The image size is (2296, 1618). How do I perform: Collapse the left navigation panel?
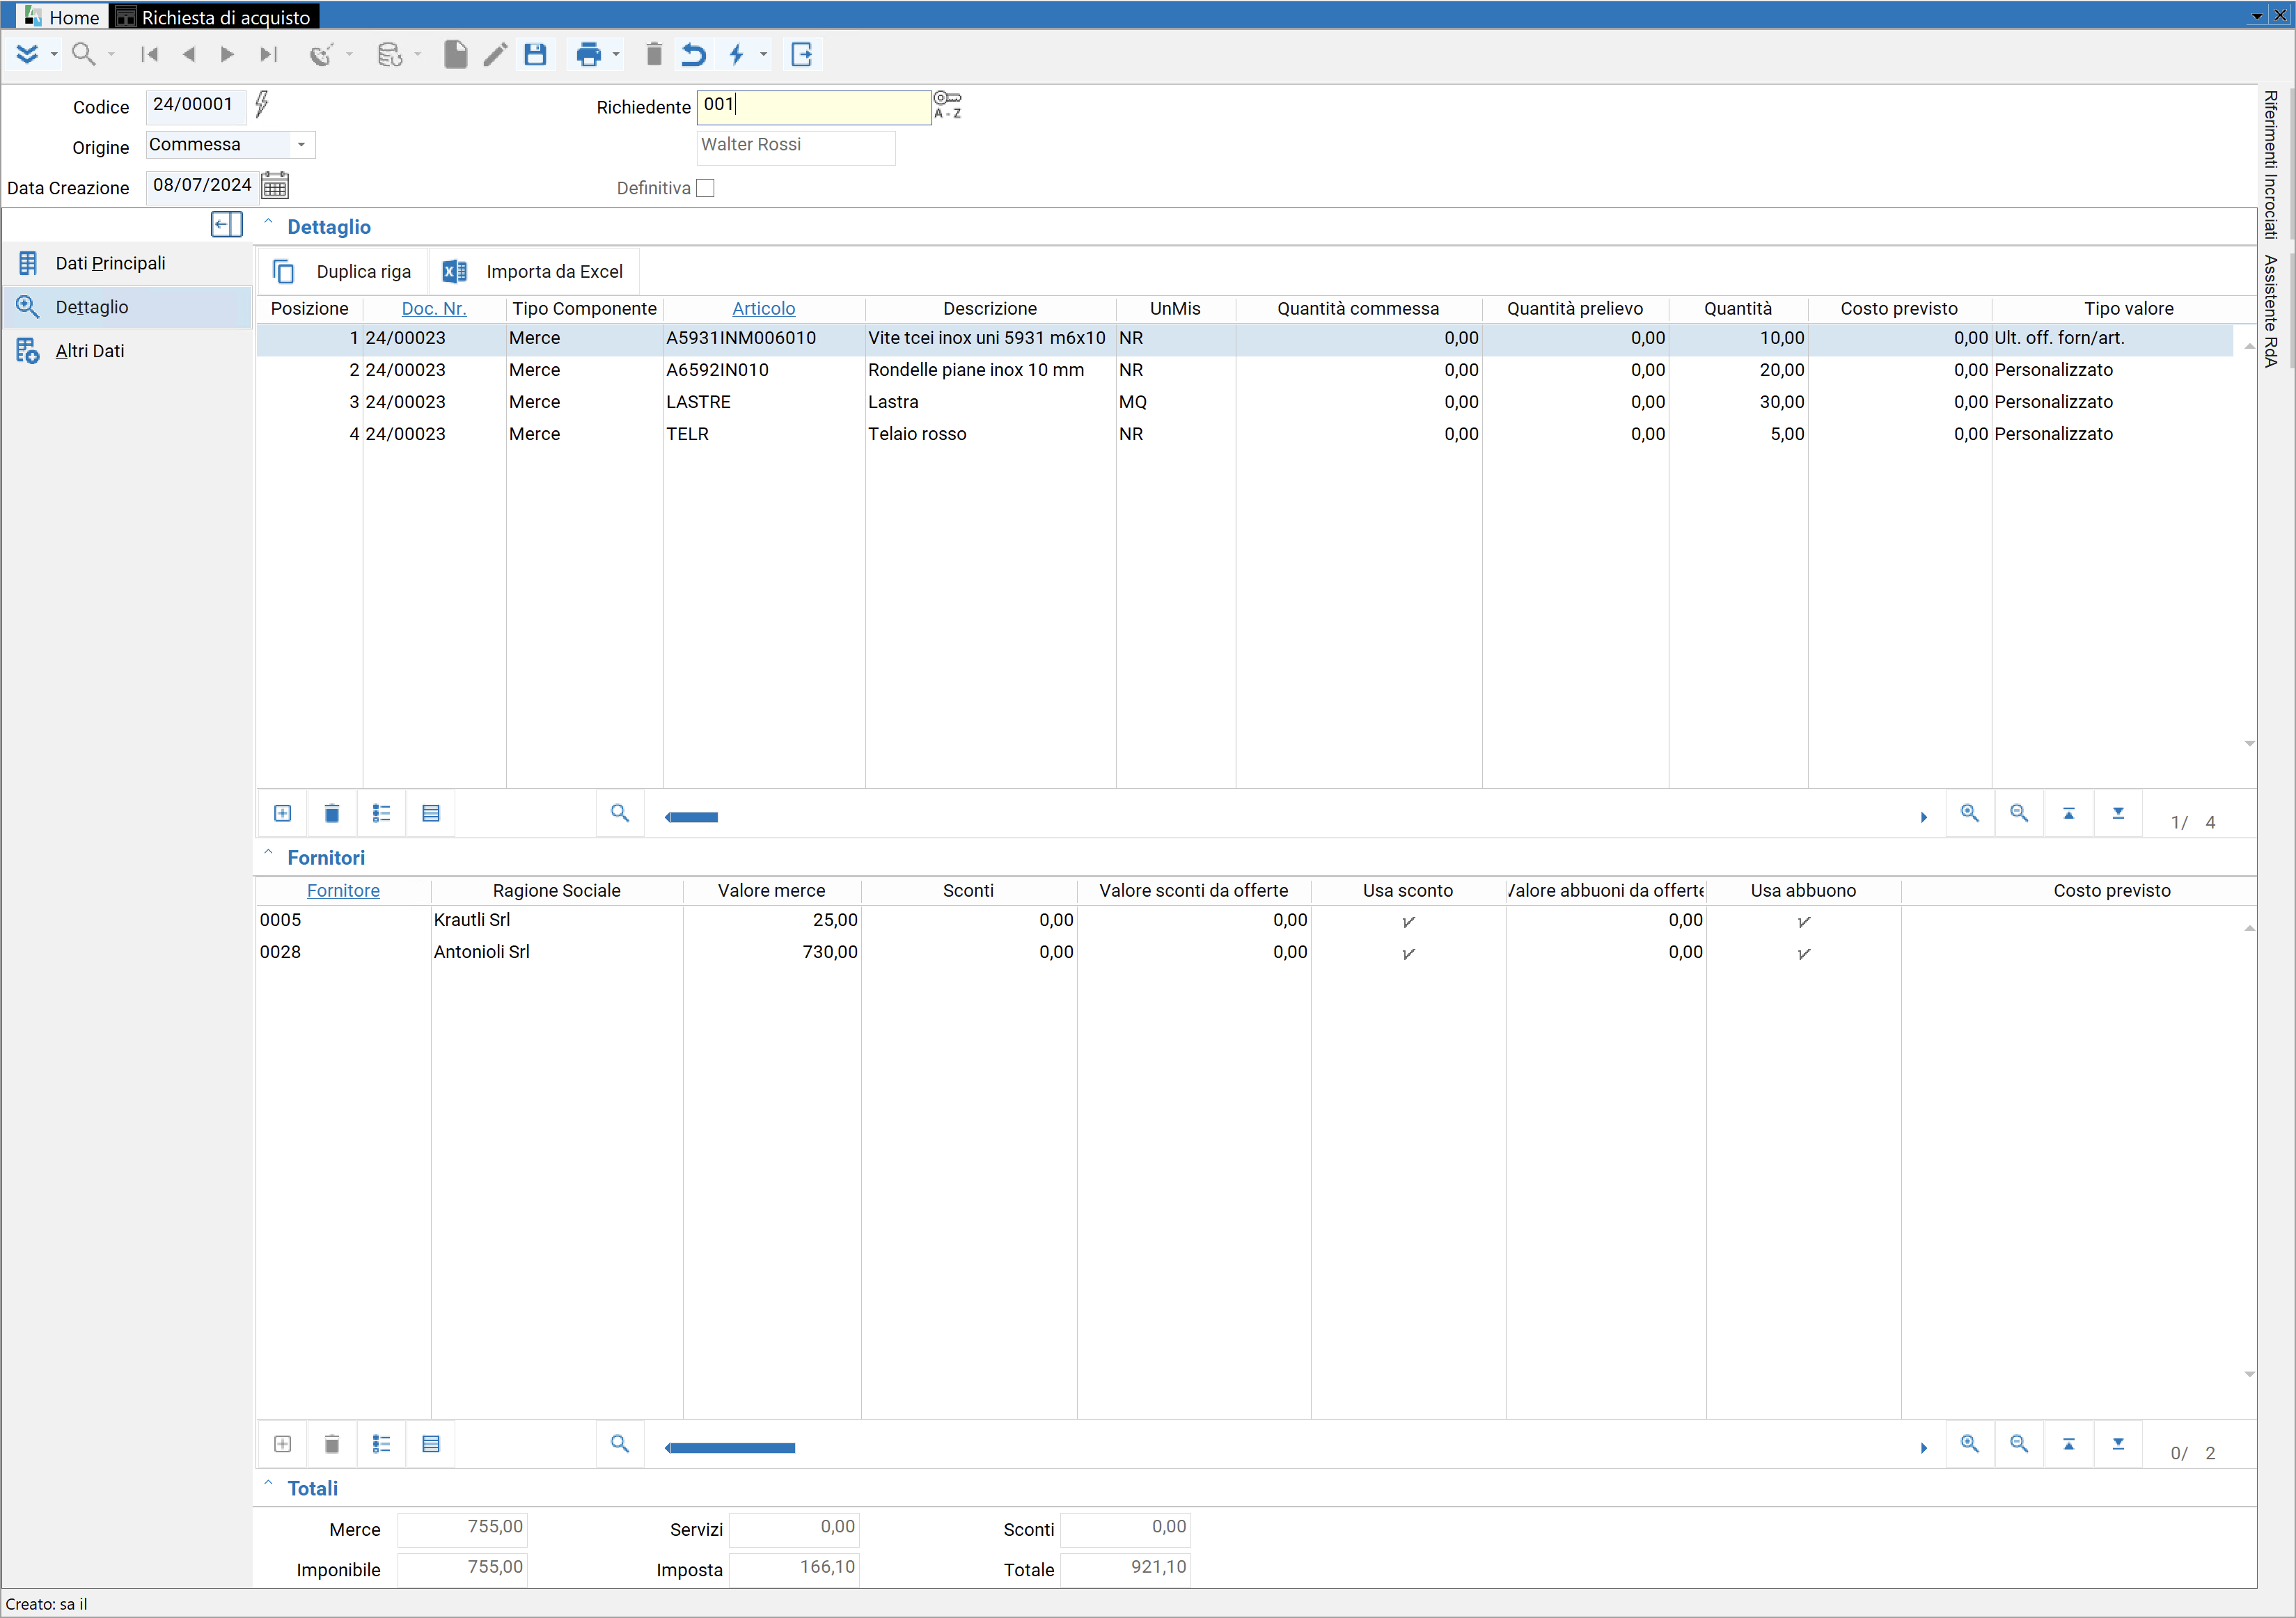[x=227, y=225]
